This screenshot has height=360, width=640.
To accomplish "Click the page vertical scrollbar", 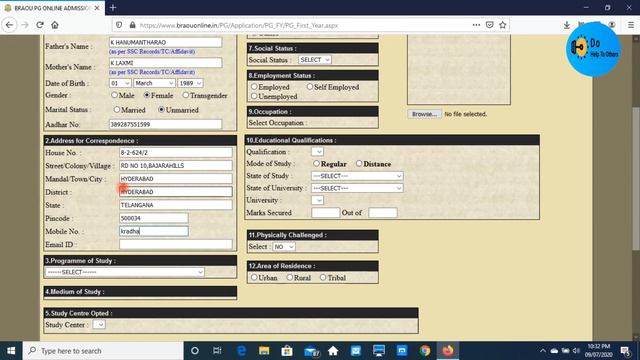I will click(x=636, y=180).
